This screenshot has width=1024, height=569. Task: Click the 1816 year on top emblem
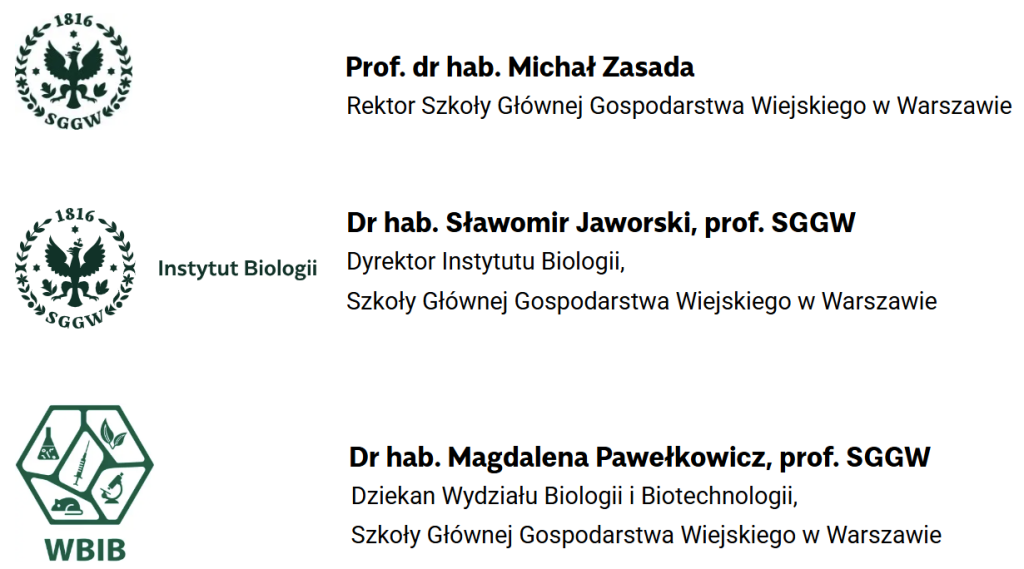coord(72,19)
